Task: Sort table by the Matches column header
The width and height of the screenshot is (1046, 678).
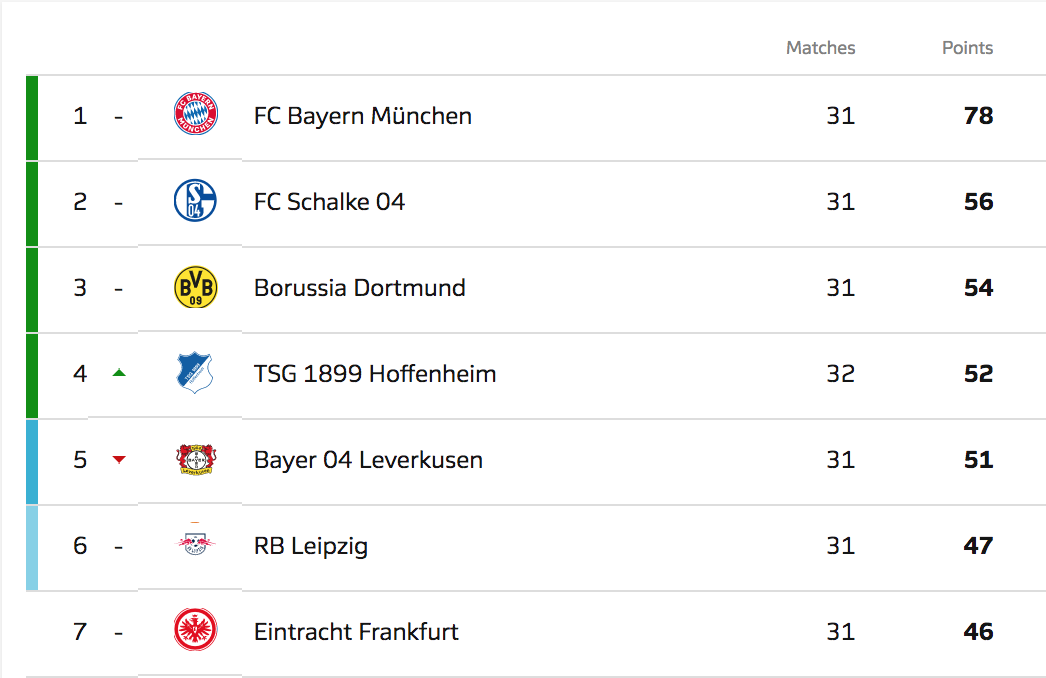Action: coord(820,48)
